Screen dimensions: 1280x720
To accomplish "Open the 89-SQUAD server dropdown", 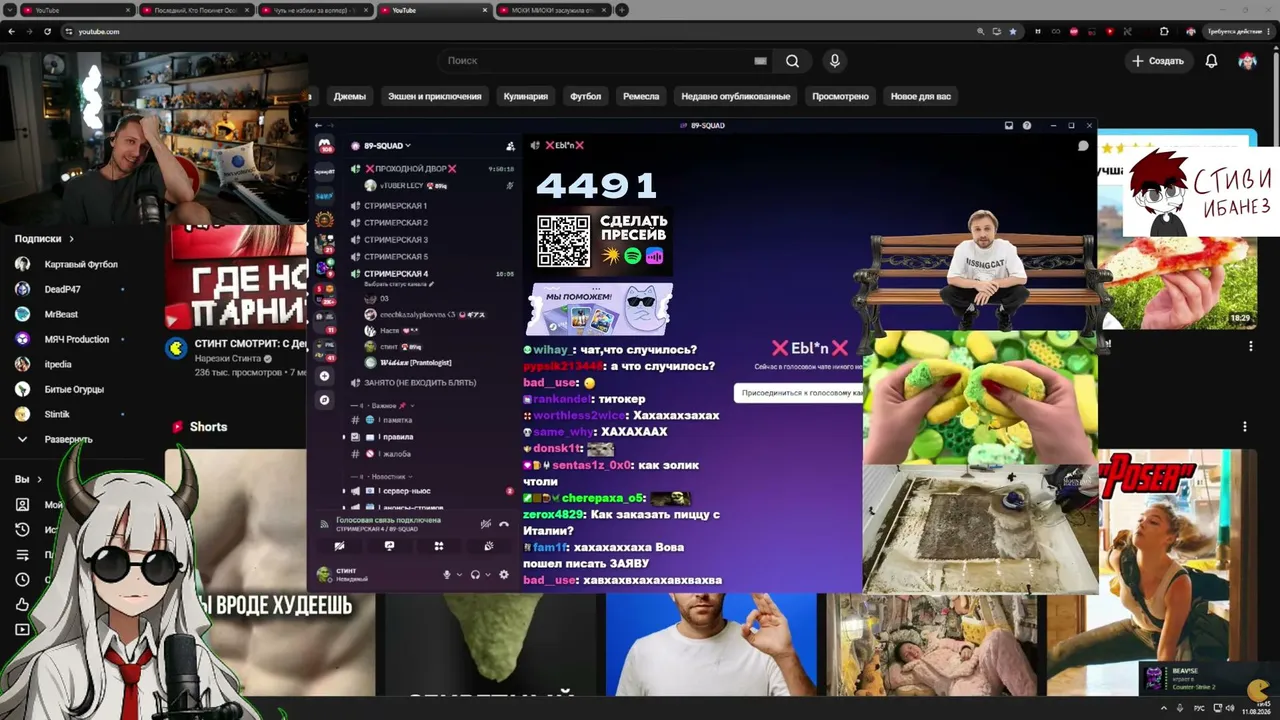I will click(x=386, y=146).
